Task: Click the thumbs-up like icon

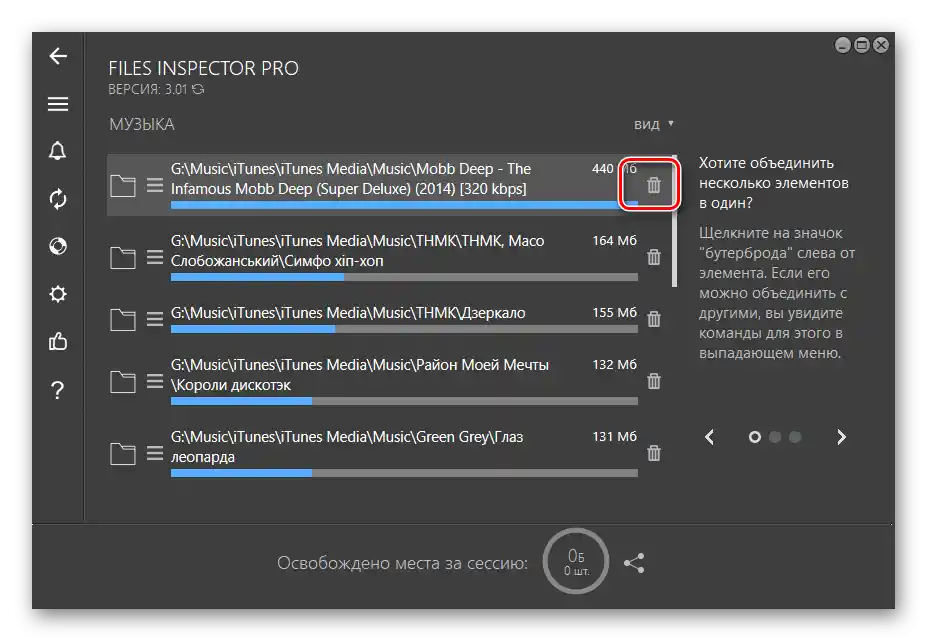Action: coord(58,341)
